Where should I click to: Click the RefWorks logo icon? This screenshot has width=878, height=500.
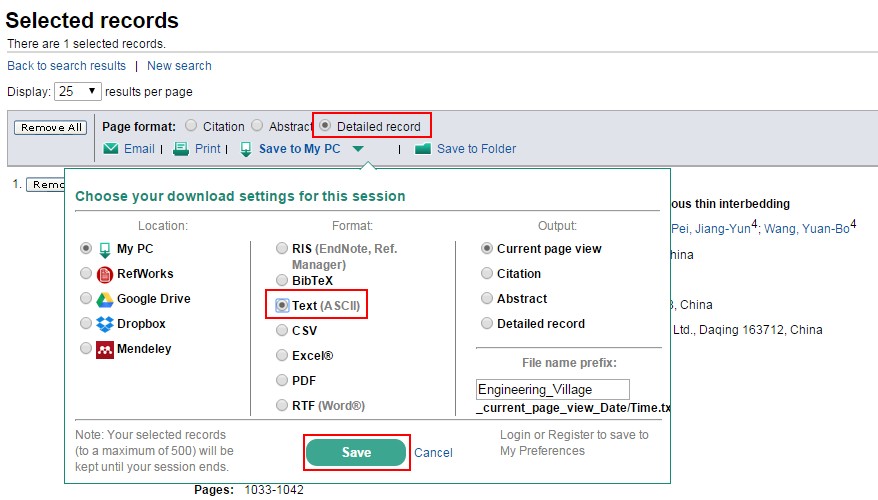[x=104, y=274]
